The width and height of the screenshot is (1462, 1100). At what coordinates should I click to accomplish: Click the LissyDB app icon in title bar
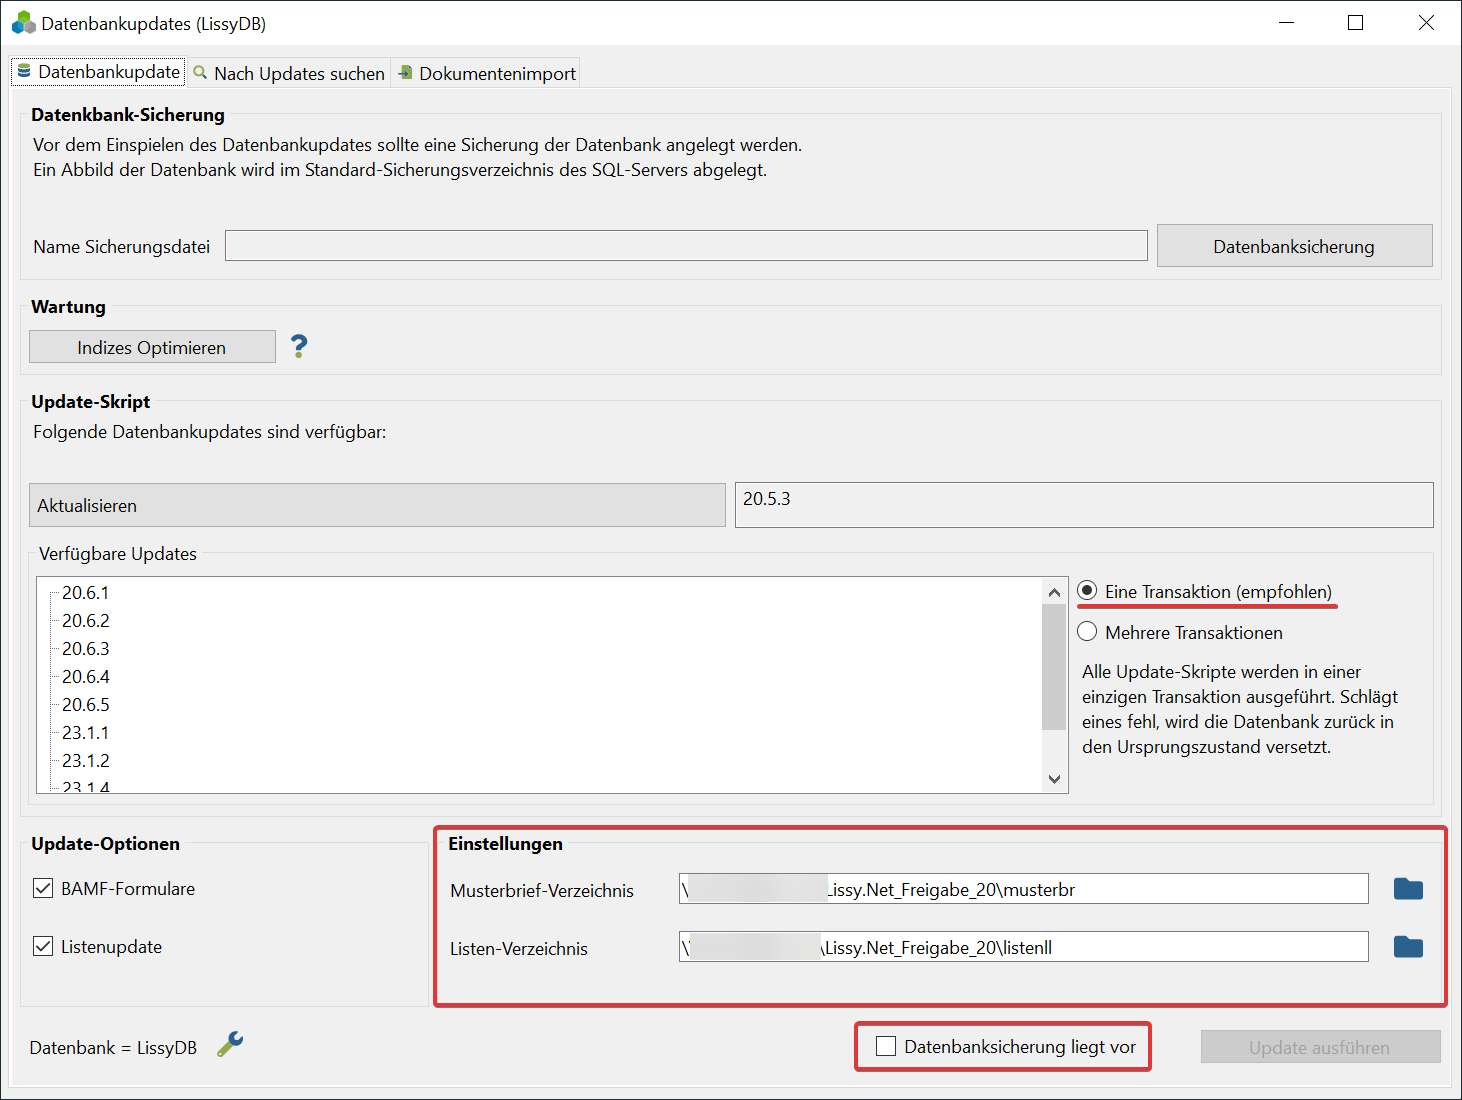click(x=23, y=23)
